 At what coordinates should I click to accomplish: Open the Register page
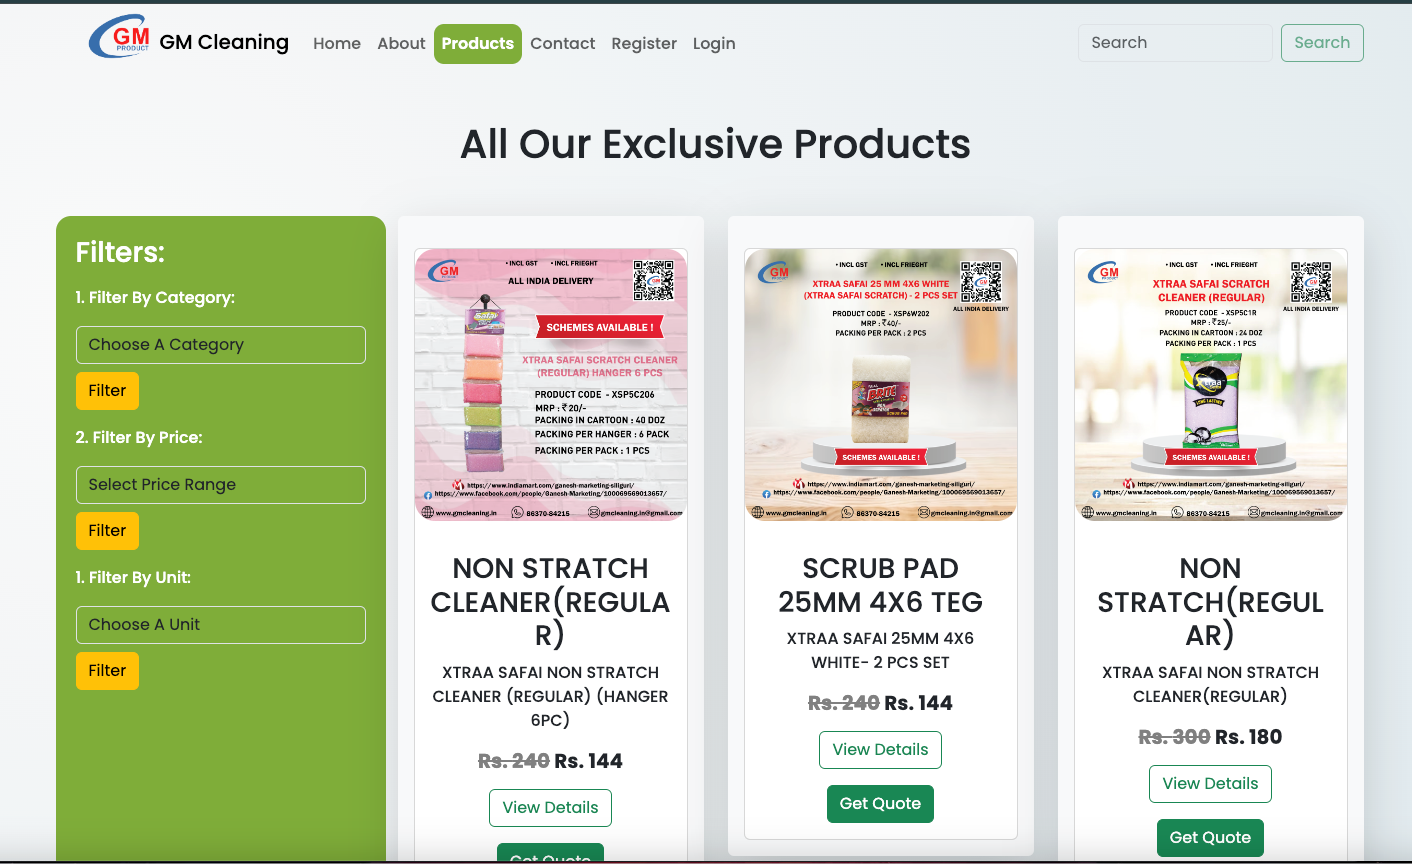point(644,44)
